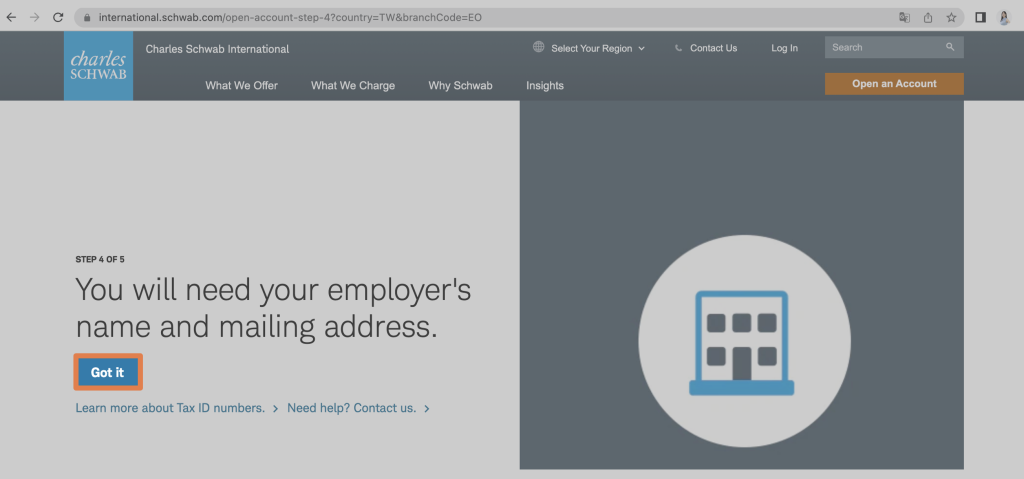
Task: Click the Open an Account button
Action: (894, 84)
